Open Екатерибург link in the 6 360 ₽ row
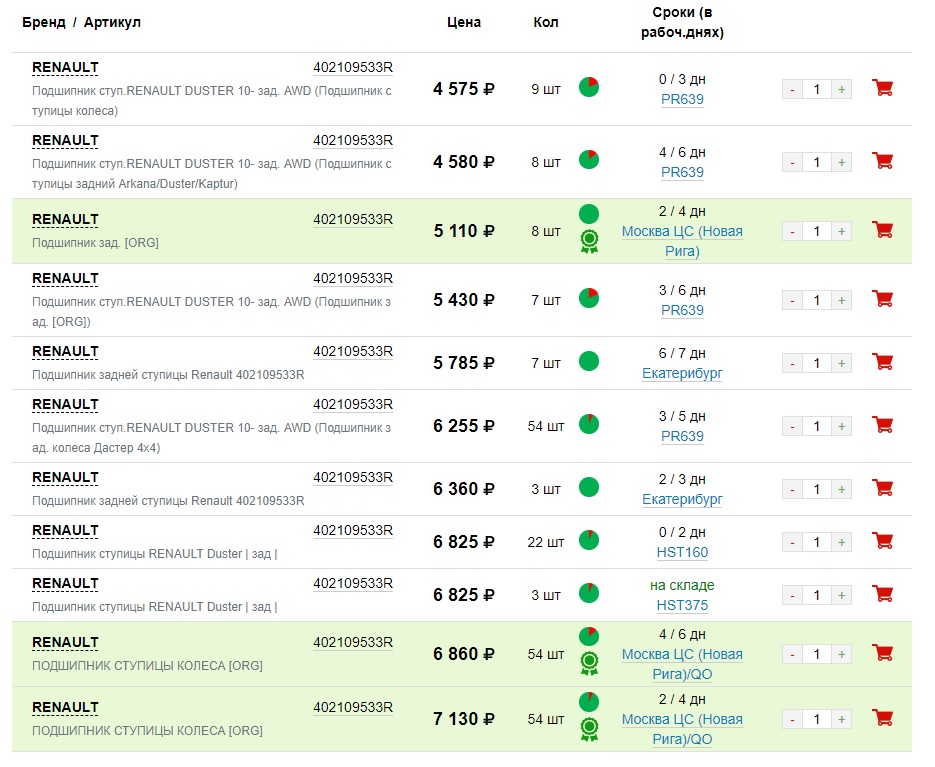The width and height of the screenshot is (935, 767). point(682,499)
